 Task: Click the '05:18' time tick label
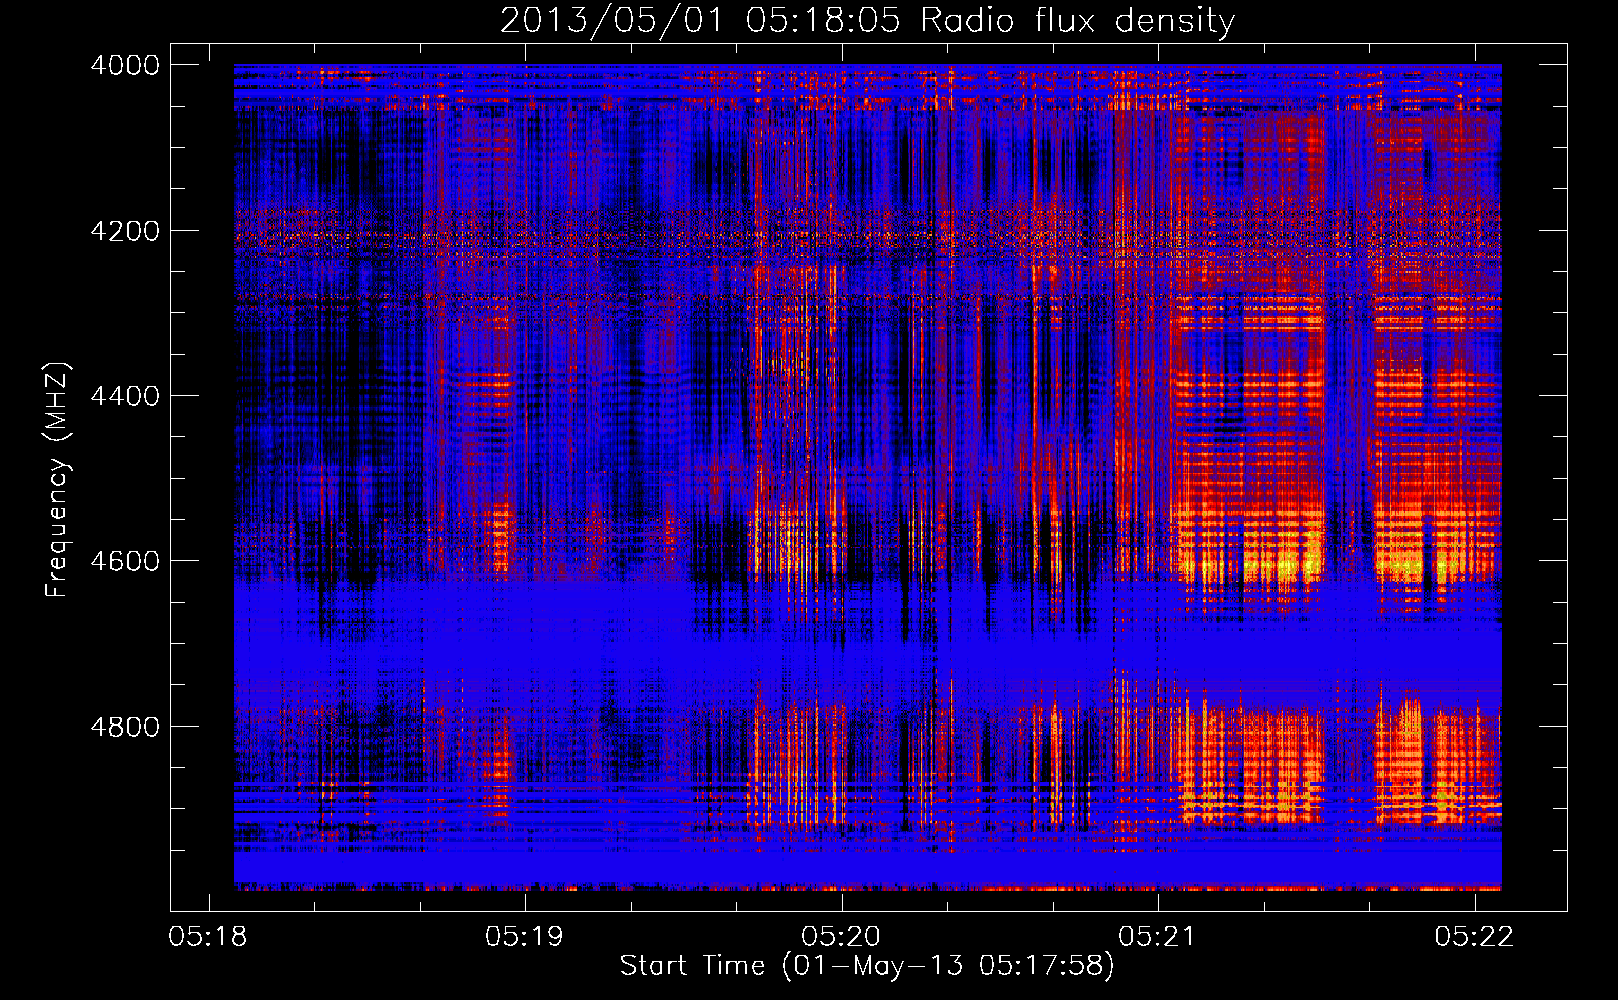(x=208, y=936)
